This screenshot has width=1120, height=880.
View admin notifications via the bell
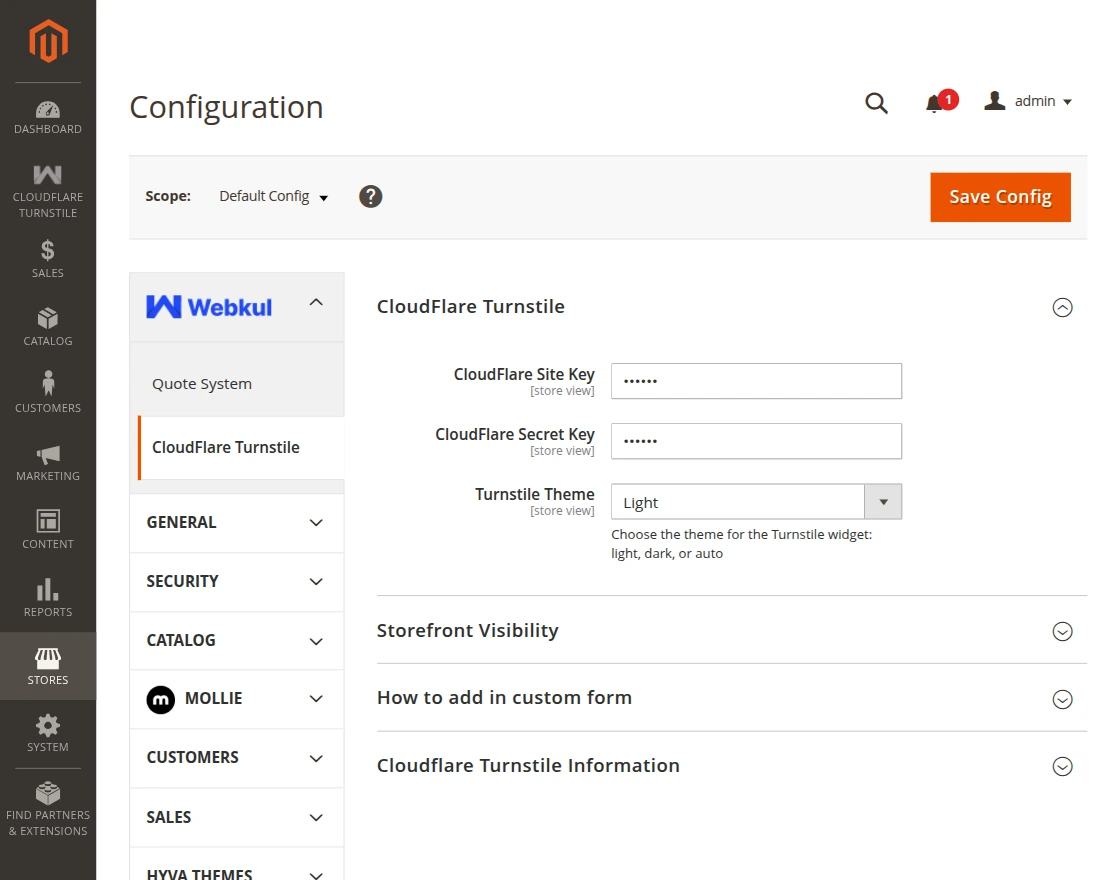pyautogui.click(x=935, y=102)
